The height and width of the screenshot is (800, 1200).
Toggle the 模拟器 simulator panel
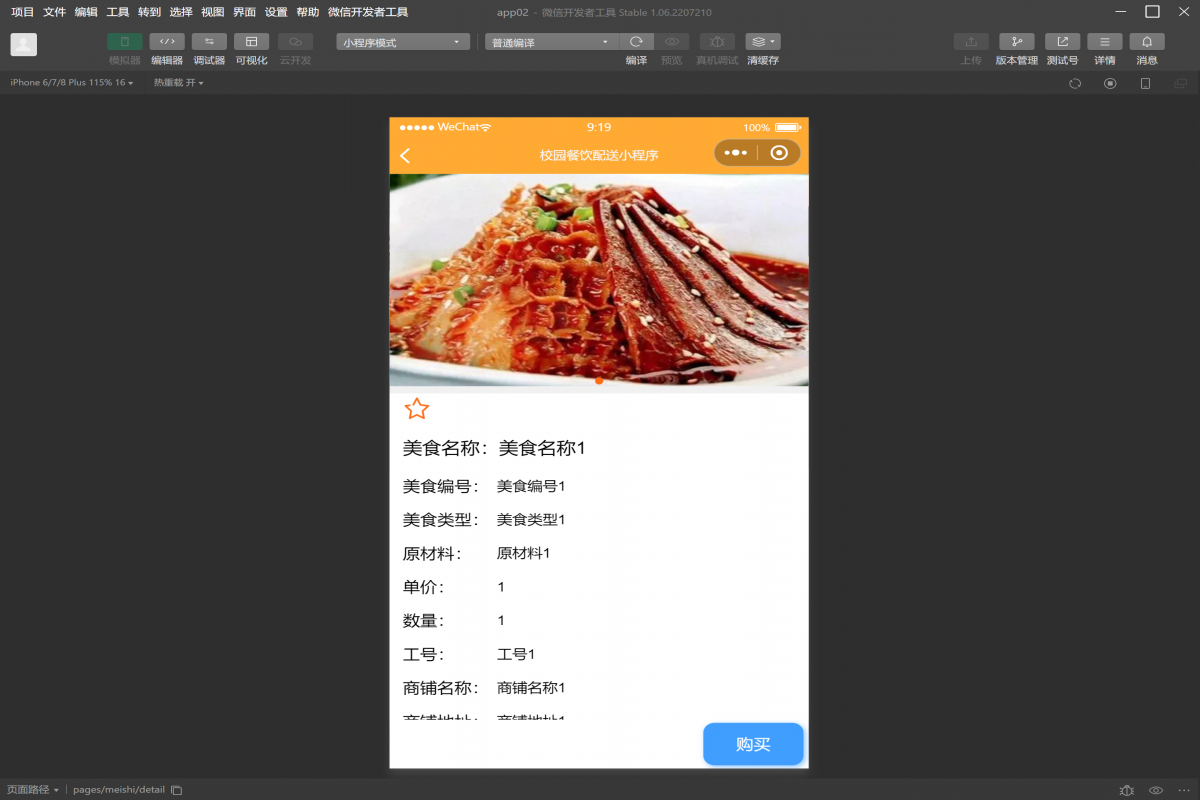click(122, 41)
